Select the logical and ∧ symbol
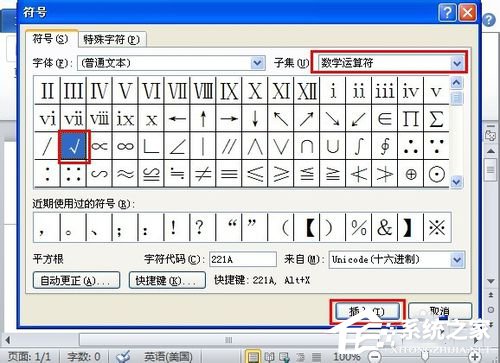This screenshot has width=500, height=363. 255,146
